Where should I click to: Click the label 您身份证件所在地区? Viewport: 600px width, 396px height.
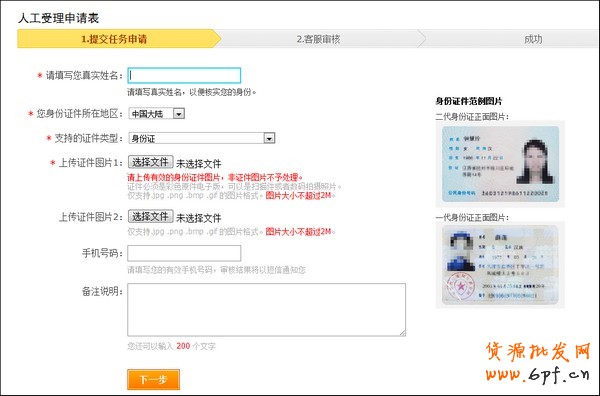click(80, 114)
